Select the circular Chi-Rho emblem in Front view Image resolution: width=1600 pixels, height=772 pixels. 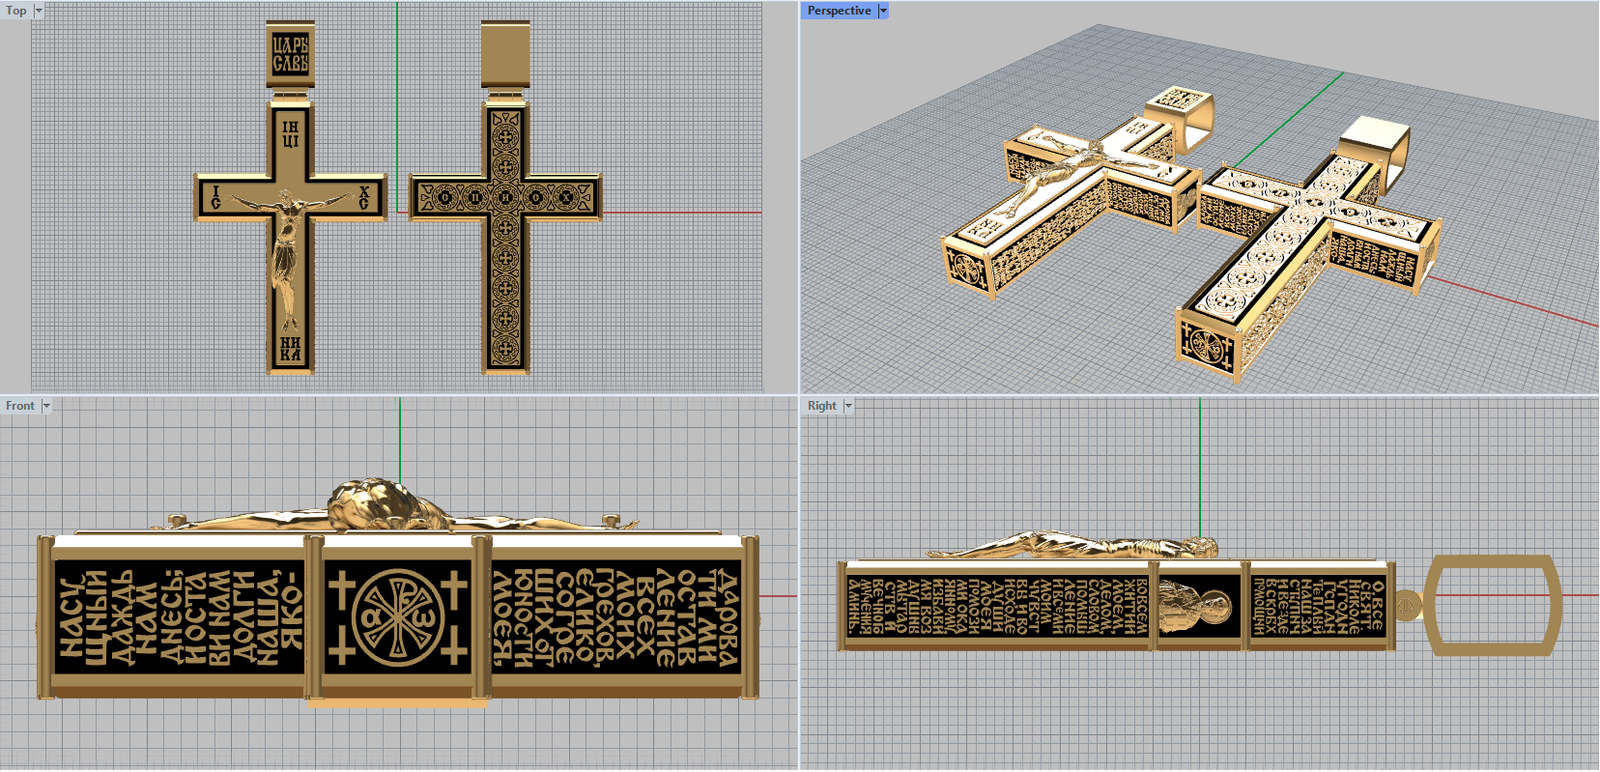click(x=398, y=617)
